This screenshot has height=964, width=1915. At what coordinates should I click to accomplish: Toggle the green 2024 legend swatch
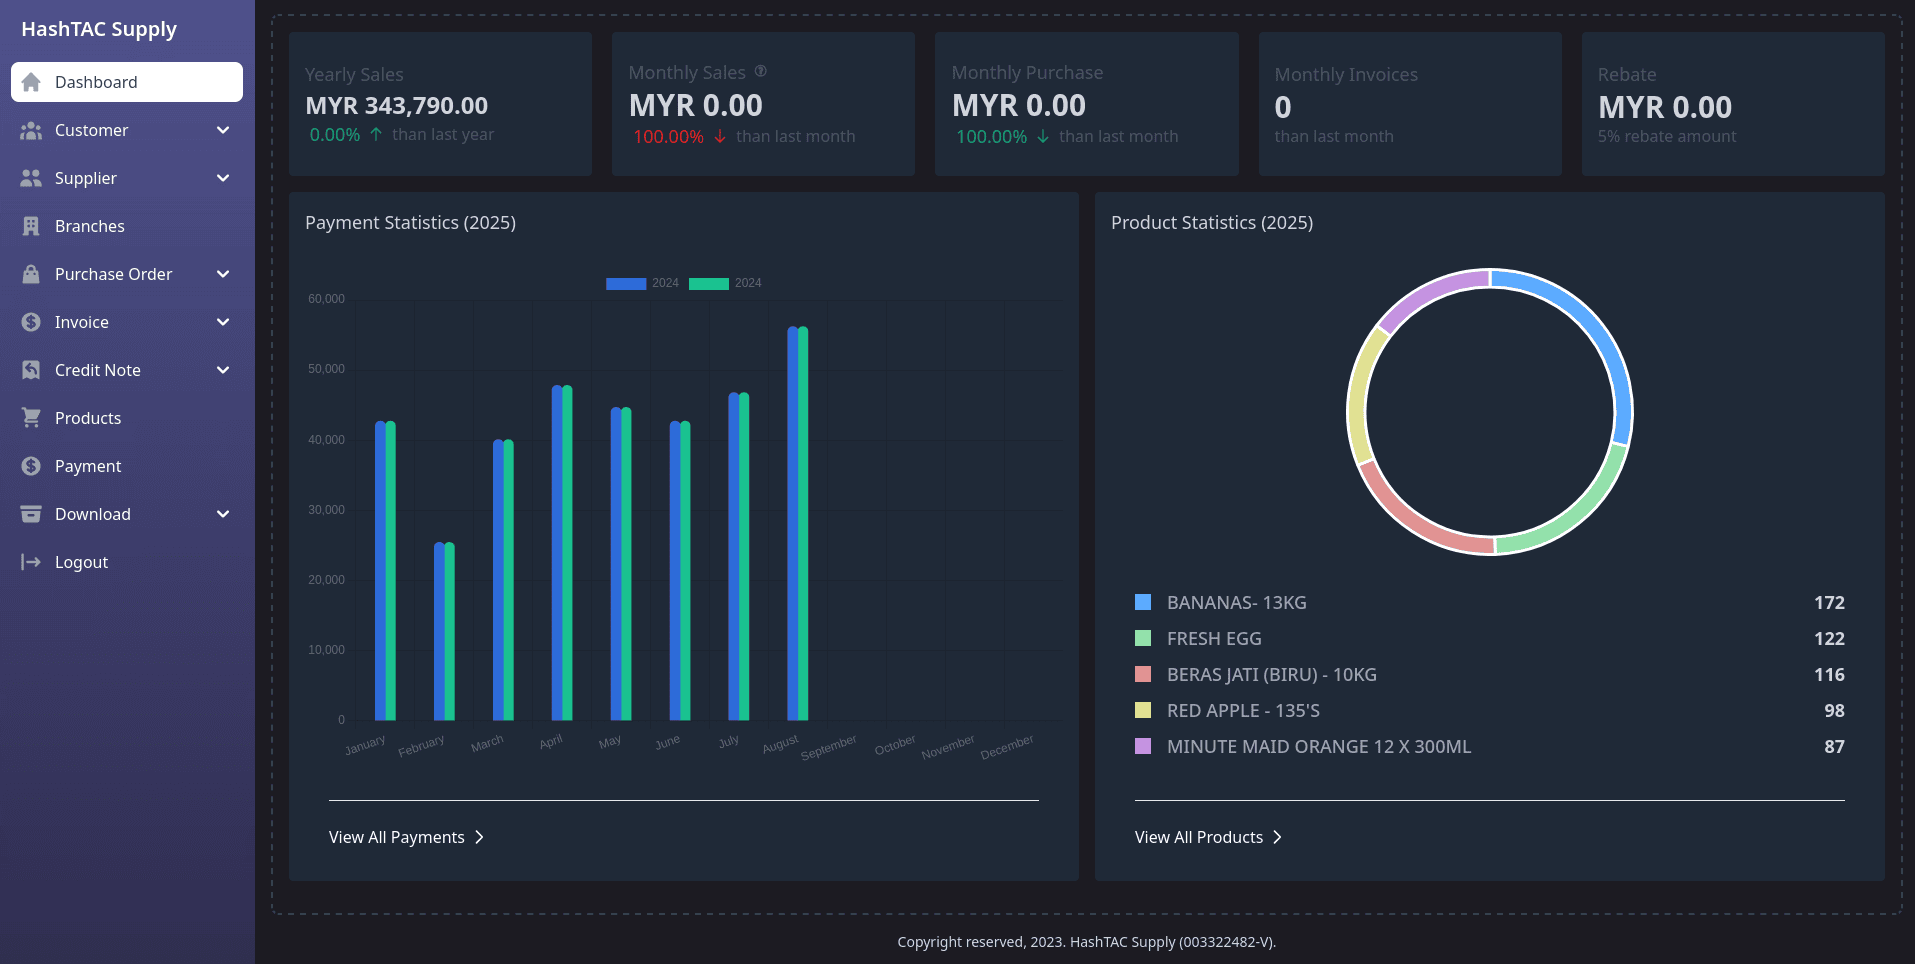click(709, 283)
